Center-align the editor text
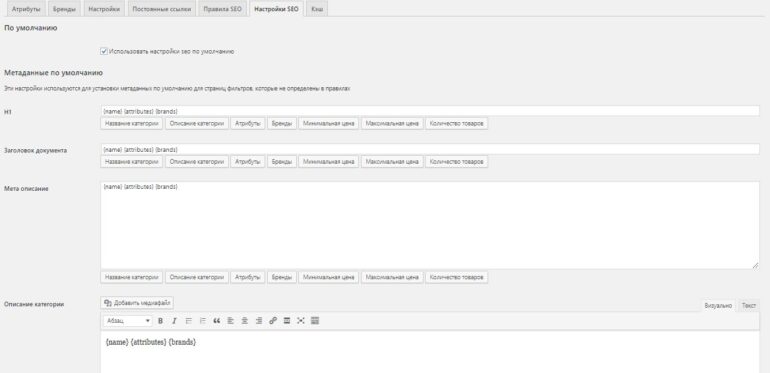This screenshot has width=770, height=373. [245, 321]
